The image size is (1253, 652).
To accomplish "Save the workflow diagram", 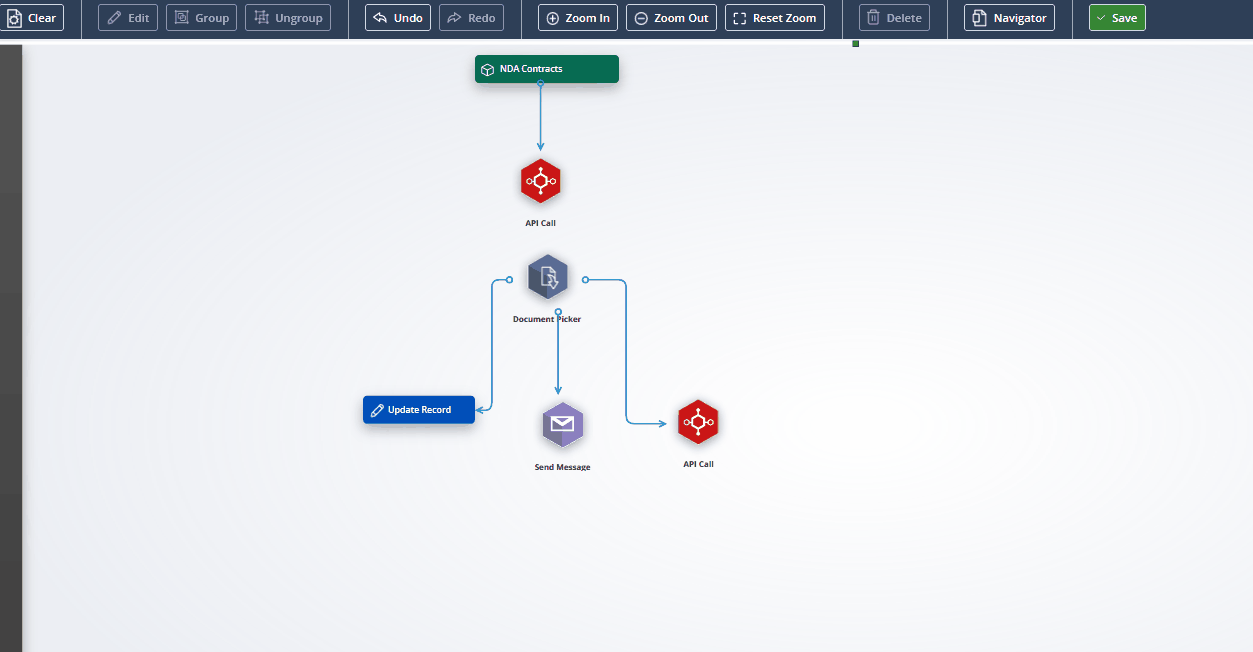I will 1117,18.
